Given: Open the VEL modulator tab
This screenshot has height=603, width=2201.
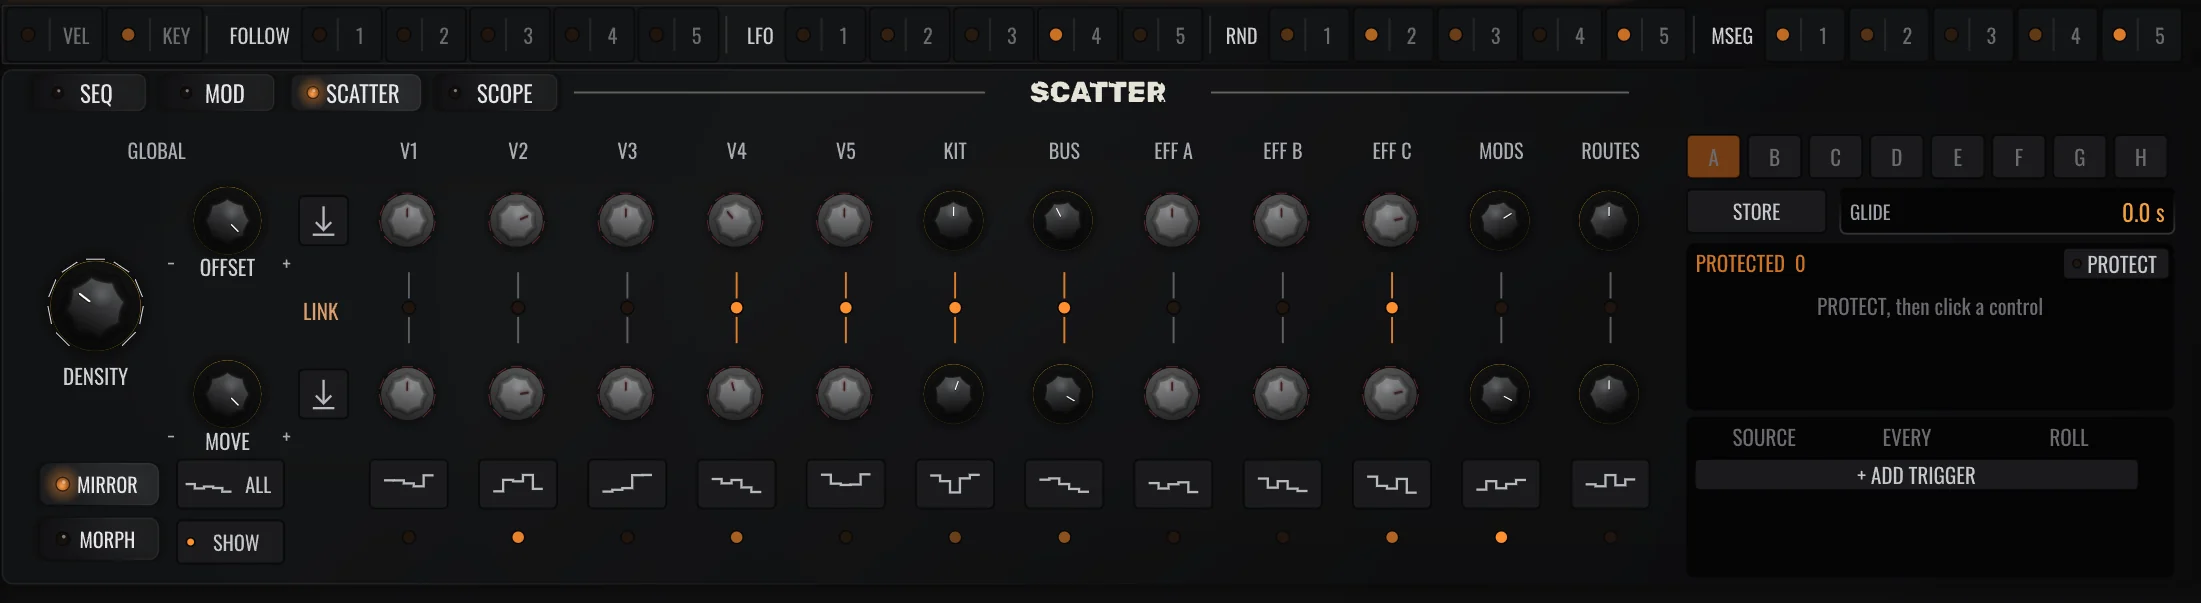Looking at the screenshot, I should pos(56,36).
